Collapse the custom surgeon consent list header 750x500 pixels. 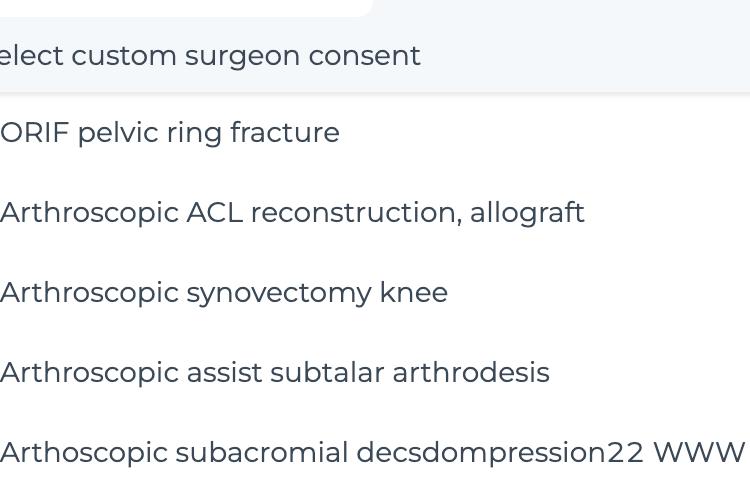375,56
